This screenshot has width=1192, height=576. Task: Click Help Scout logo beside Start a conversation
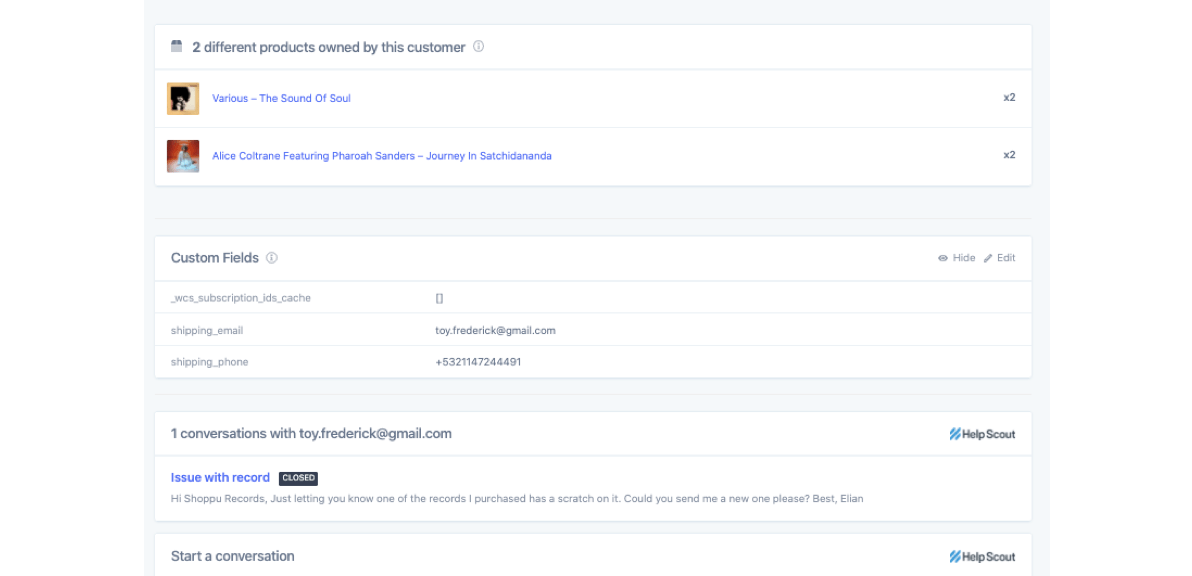point(982,557)
